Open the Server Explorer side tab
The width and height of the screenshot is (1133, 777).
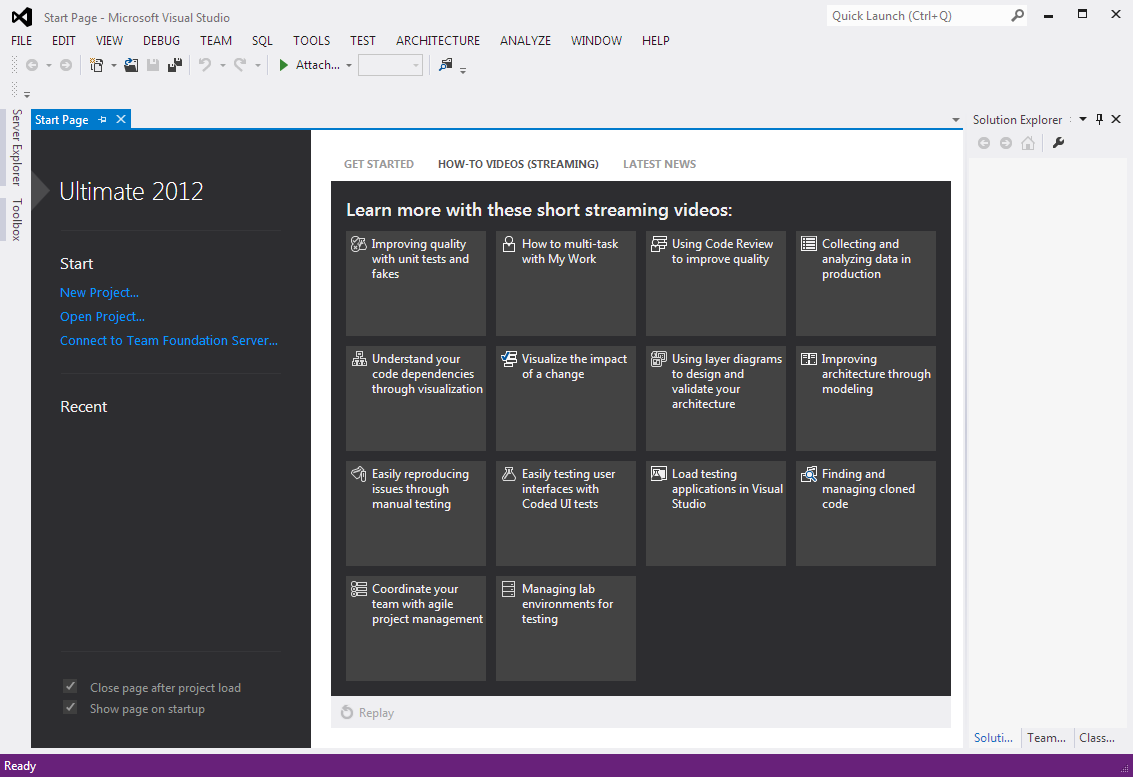pyautogui.click(x=16, y=147)
